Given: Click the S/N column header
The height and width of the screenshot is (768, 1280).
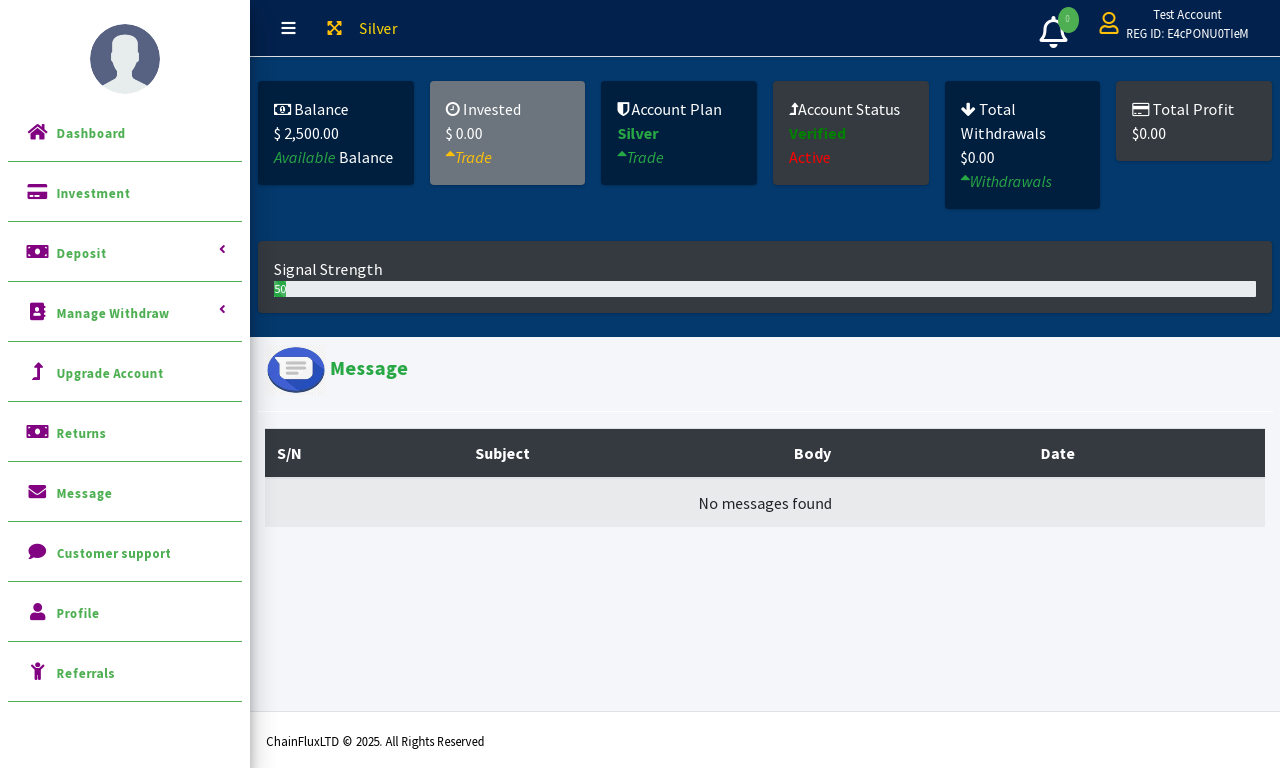Looking at the screenshot, I should (x=289, y=453).
